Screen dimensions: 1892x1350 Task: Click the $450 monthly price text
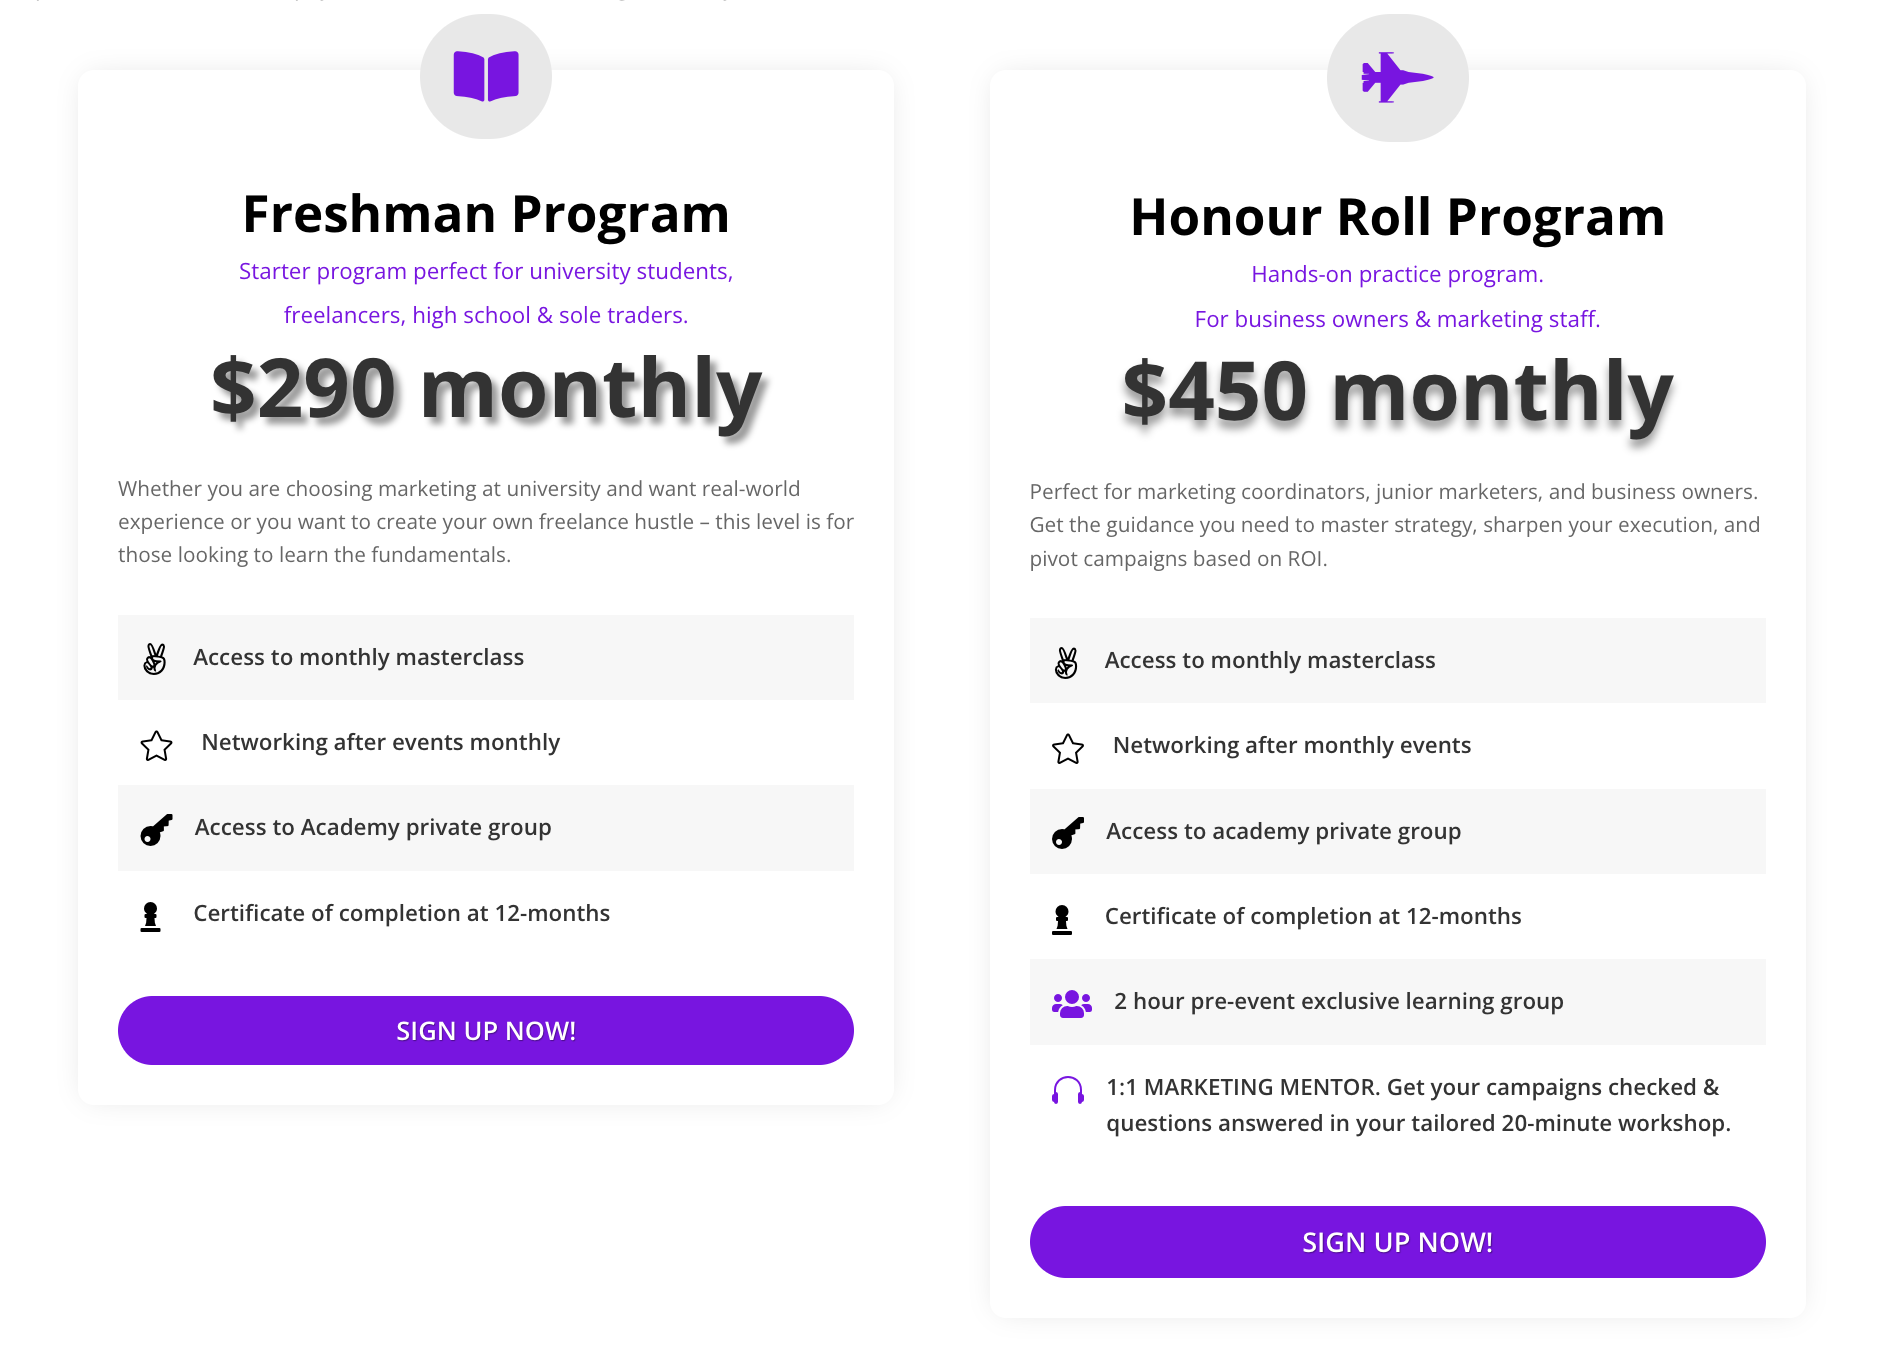click(x=1397, y=392)
